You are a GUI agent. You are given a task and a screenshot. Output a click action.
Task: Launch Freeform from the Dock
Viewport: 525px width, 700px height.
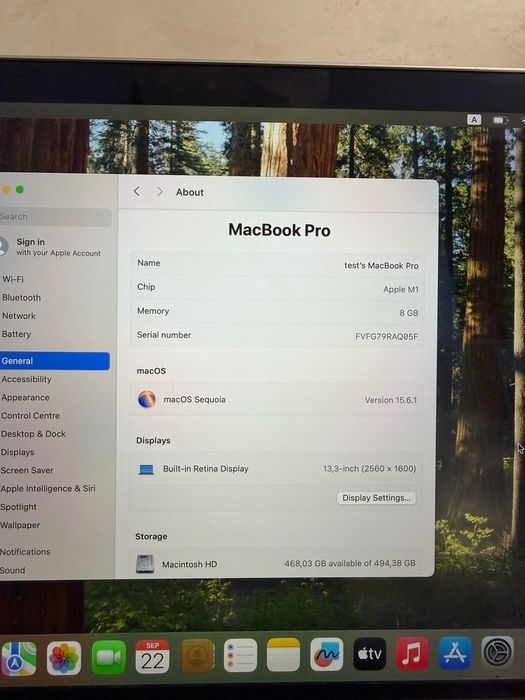coord(327,654)
